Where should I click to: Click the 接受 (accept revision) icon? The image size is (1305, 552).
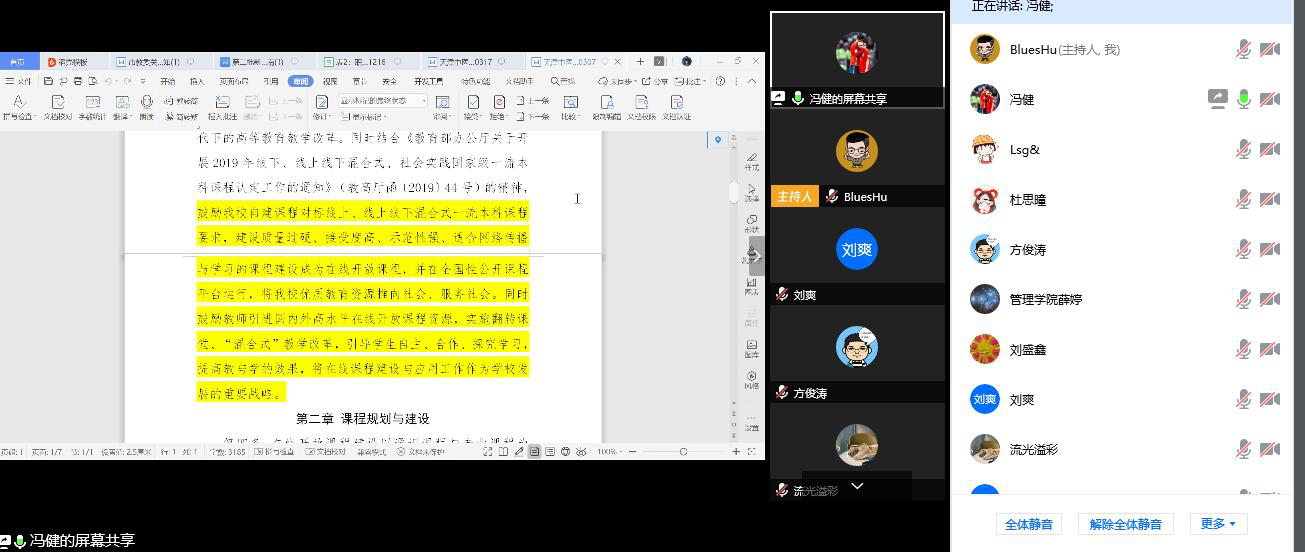click(473, 102)
